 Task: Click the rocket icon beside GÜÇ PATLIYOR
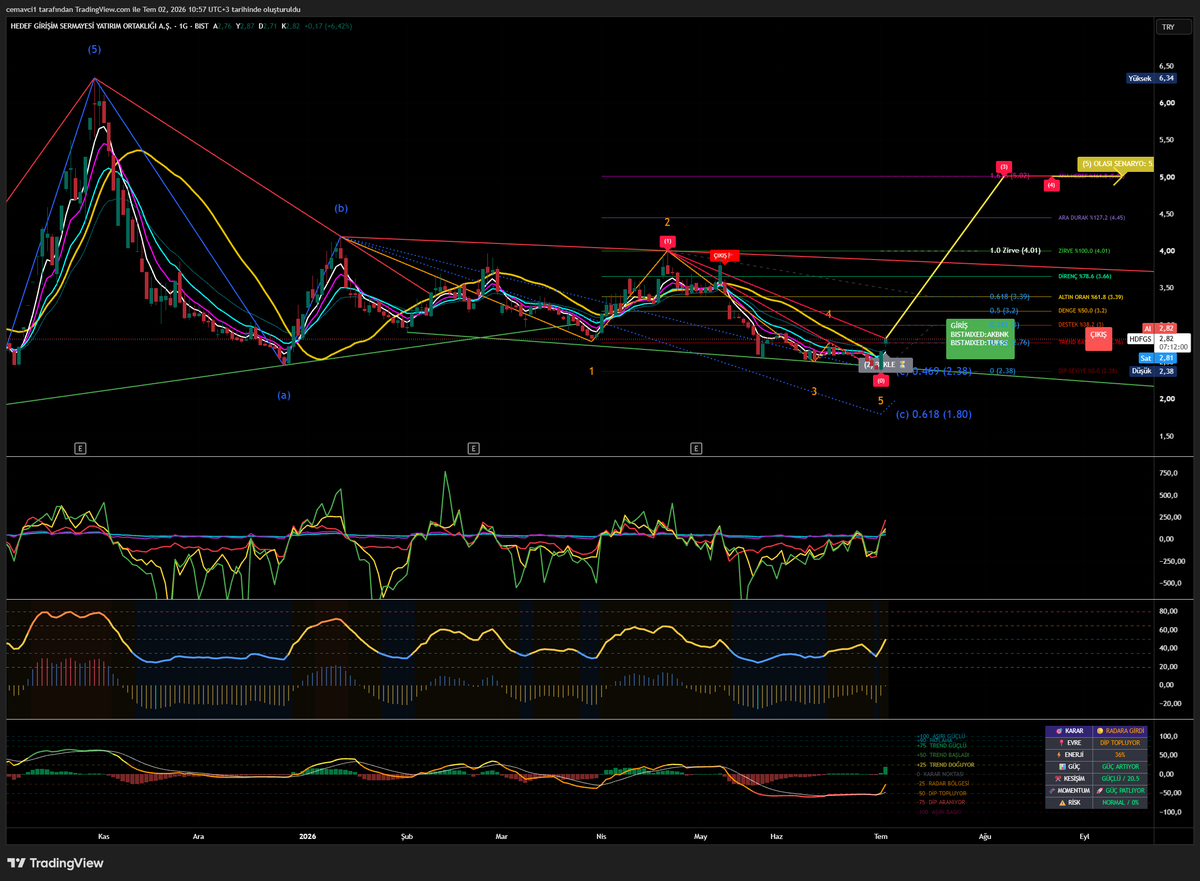(x=1102, y=790)
